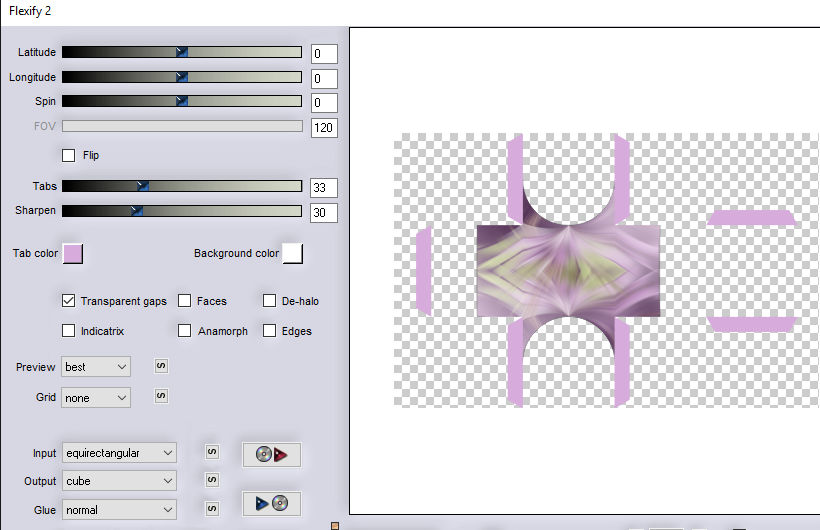820x530 pixels.
Task: Click the randomize button beside Preview dropdown
Action: [x=161, y=366]
